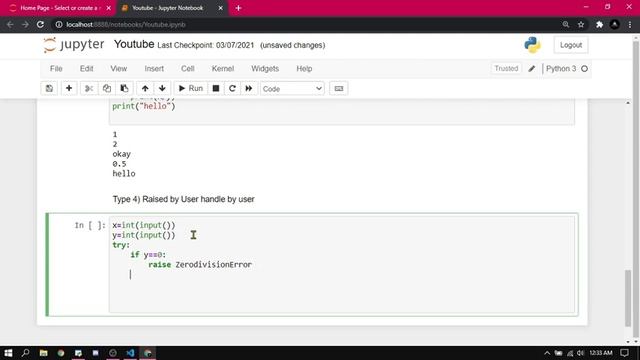Viewport: 640px width, 360px height.
Task: Copy selected cells icon
Action: [107, 89]
